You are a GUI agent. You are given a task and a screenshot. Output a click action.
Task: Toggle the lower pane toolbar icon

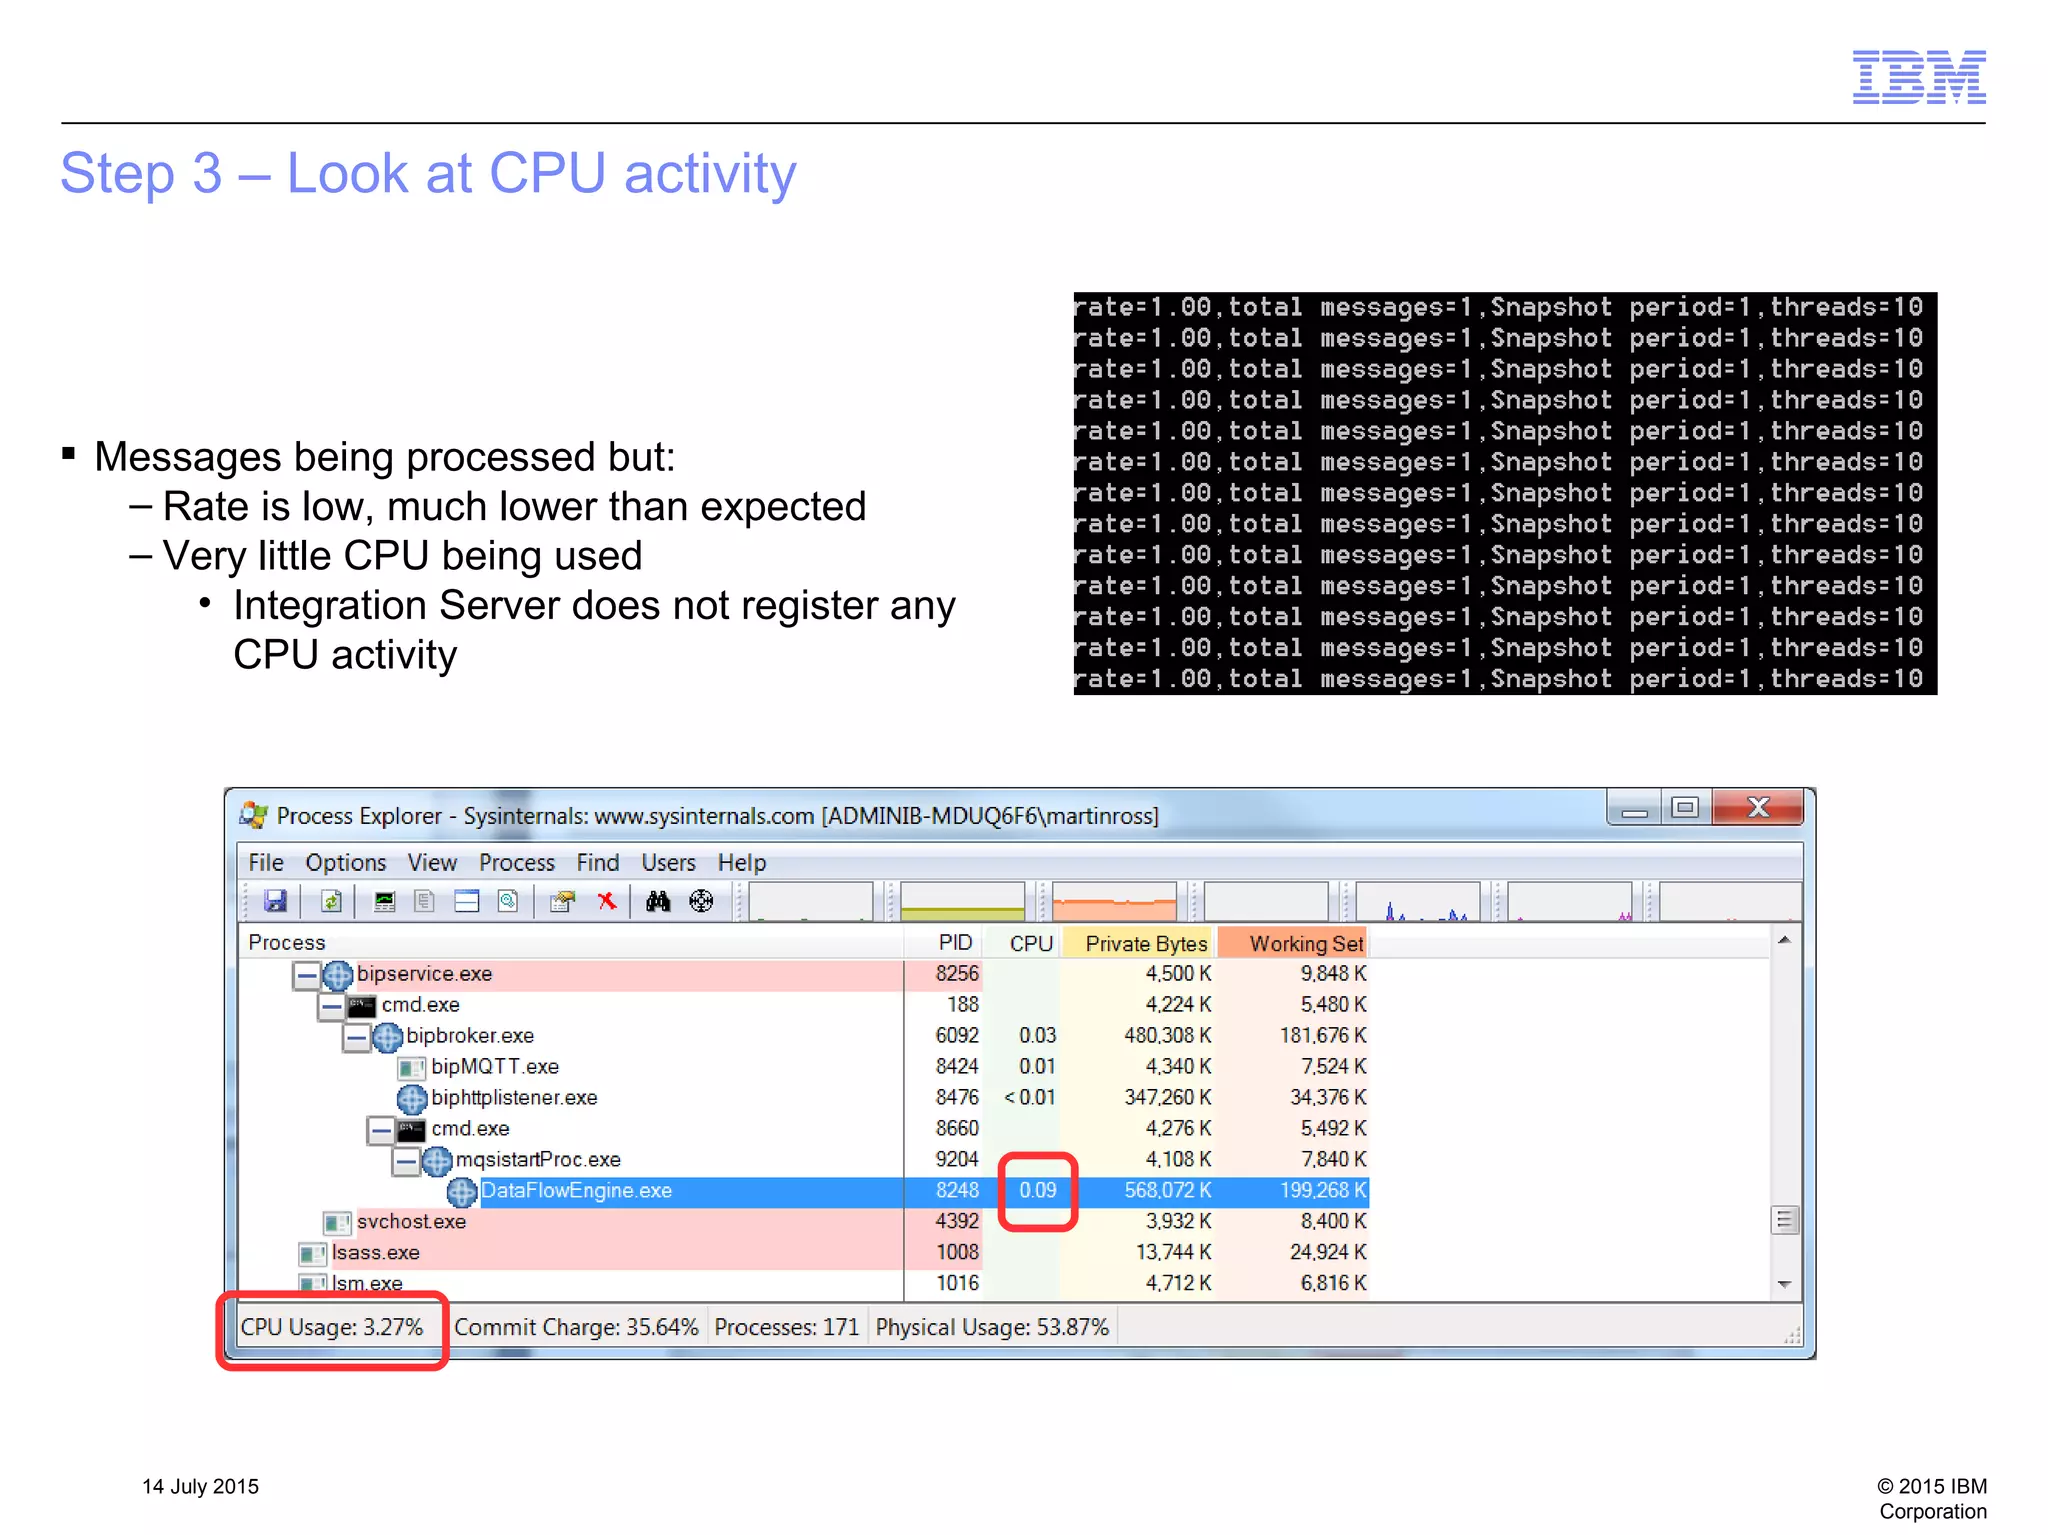[466, 901]
